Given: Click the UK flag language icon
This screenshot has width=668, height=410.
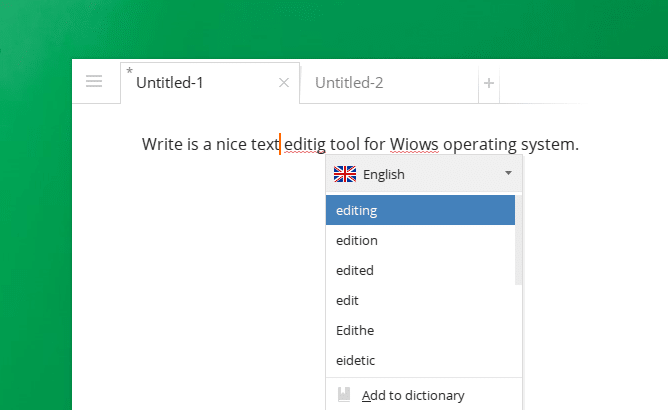Looking at the screenshot, I should (345, 174).
